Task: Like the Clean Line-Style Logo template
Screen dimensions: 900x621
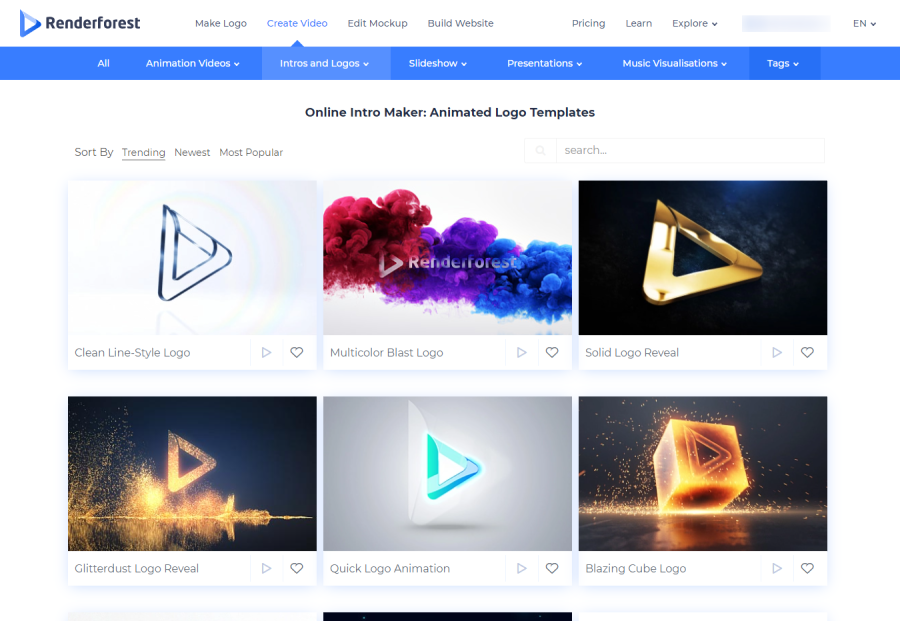Action: tap(297, 352)
